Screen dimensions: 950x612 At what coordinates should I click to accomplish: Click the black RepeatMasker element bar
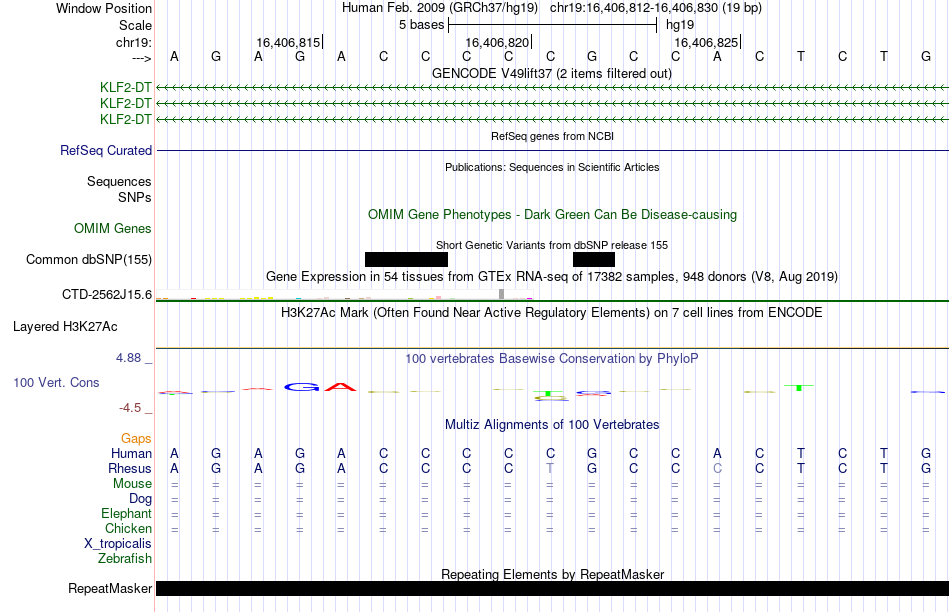pyautogui.click(x=552, y=588)
